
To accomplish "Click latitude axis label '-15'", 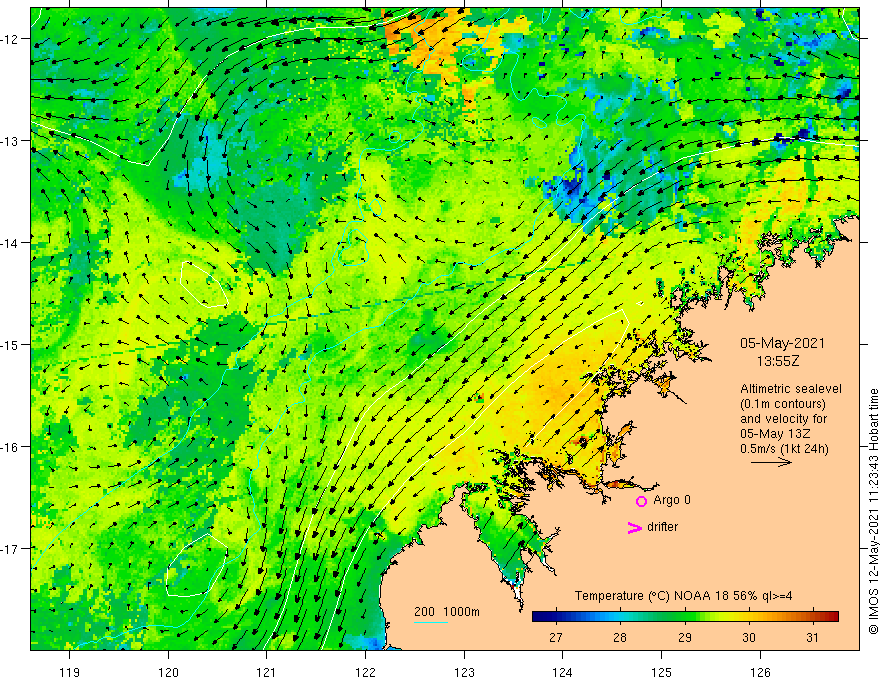I will pos(11,344).
